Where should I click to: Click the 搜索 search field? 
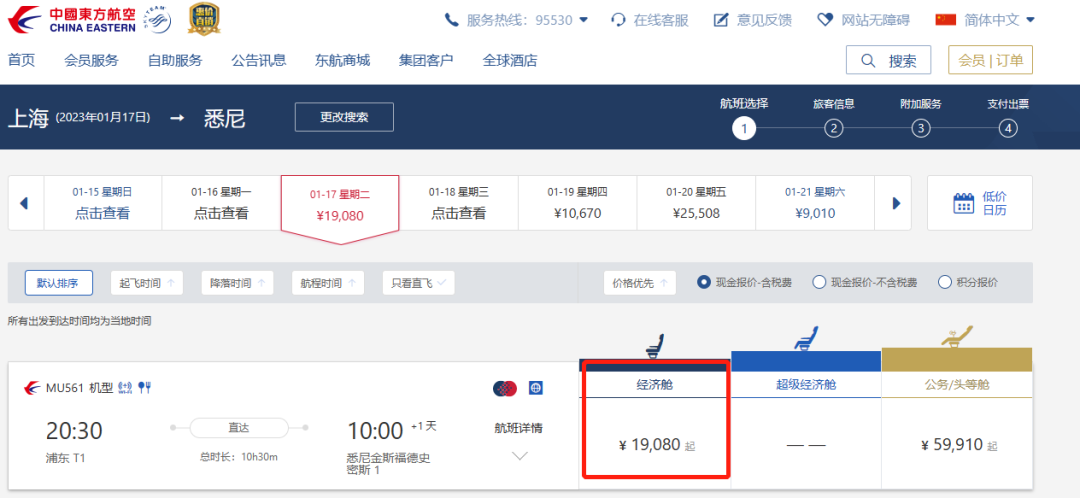[x=889, y=60]
